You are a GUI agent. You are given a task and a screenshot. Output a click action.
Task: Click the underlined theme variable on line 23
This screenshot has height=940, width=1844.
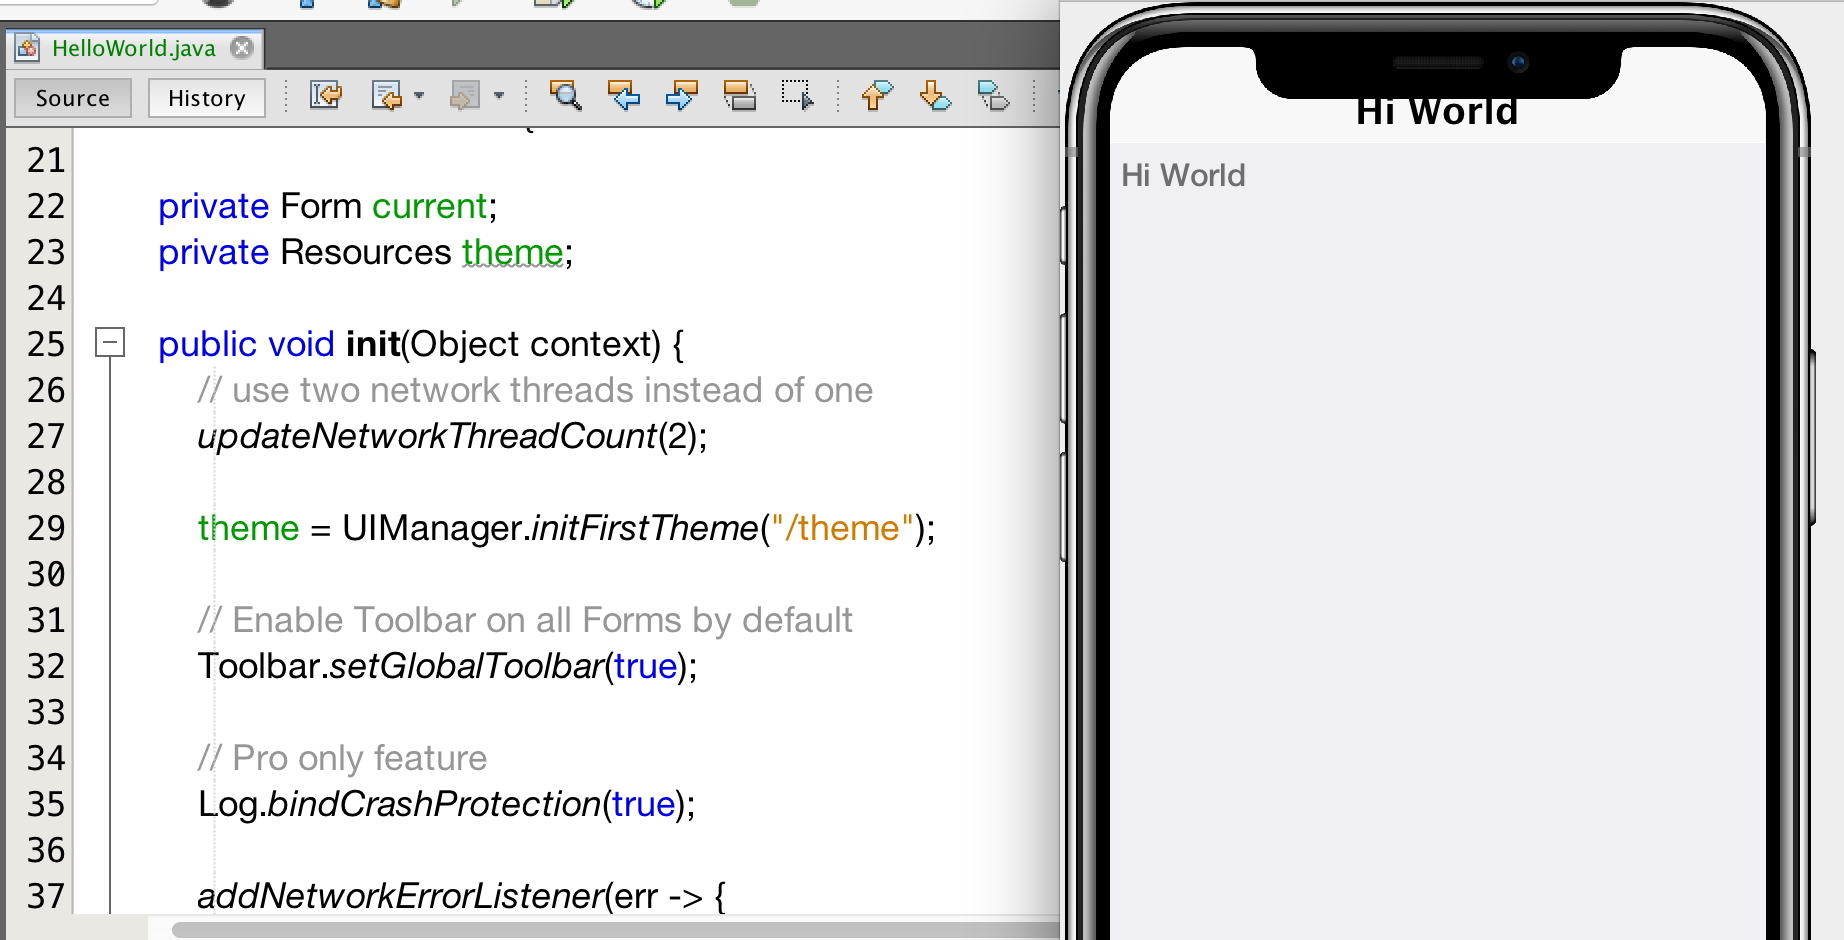[x=513, y=252]
